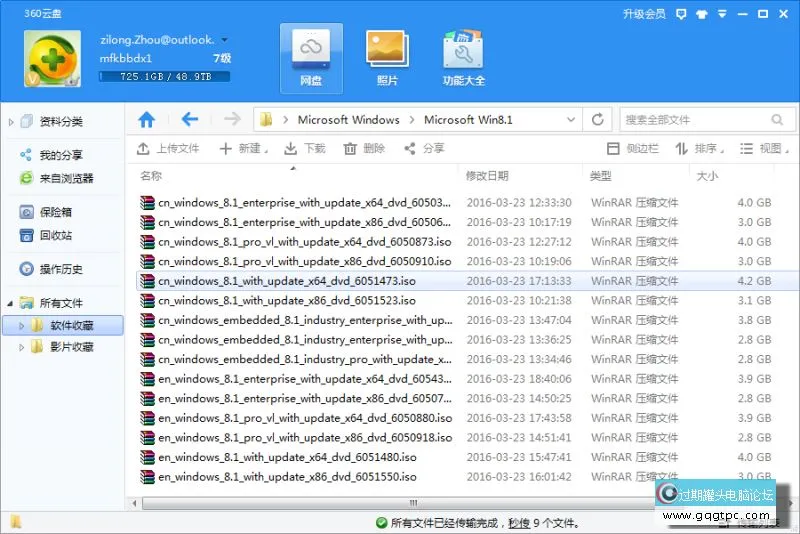Click archive icon of cn_windows_8.1_enterprise x86 file
The height and width of the screenshot is (534, 800).
(x=147, y=222)
